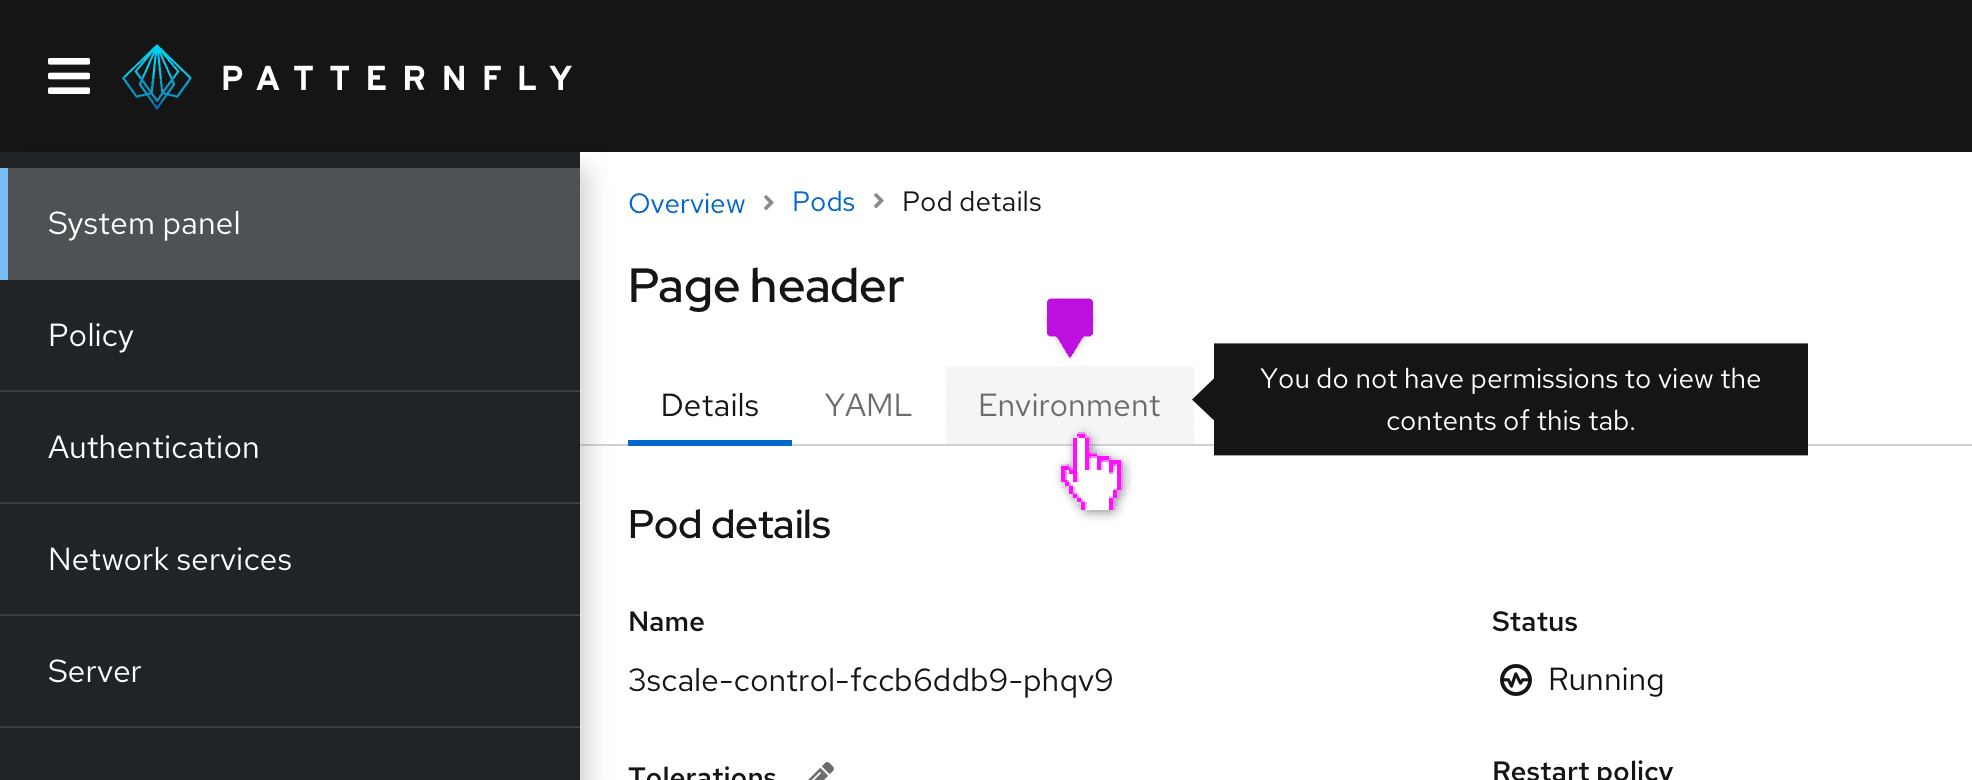Click the permissions tooltip message
Screen dimensions: 1972x780
1510,400
